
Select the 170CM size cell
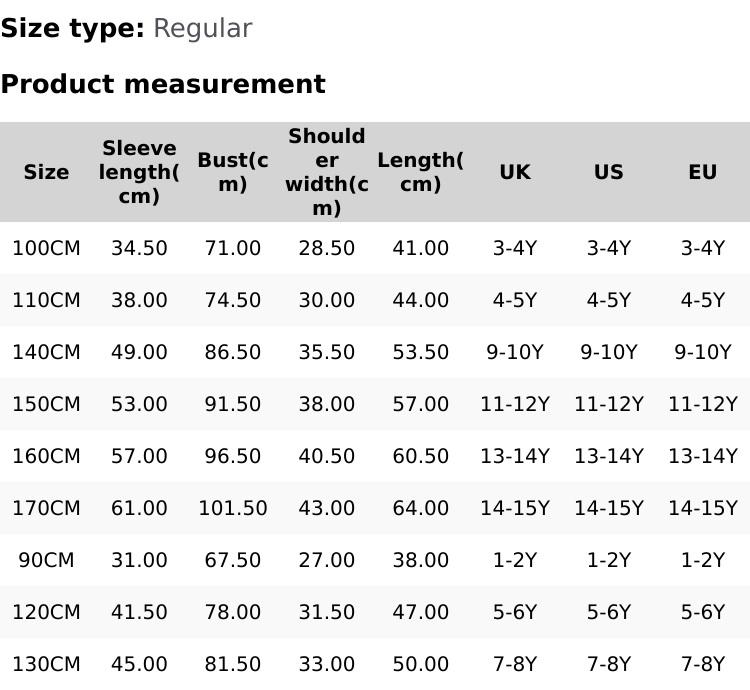coord(46,508)
